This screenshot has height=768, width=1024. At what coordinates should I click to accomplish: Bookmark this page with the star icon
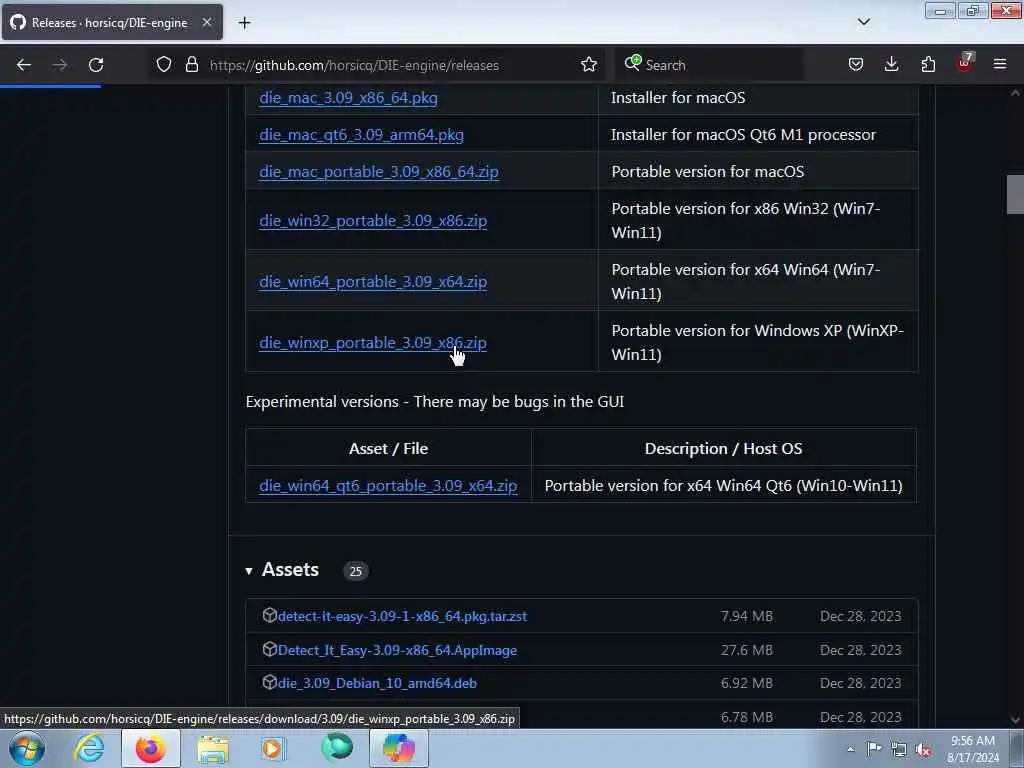588,65
